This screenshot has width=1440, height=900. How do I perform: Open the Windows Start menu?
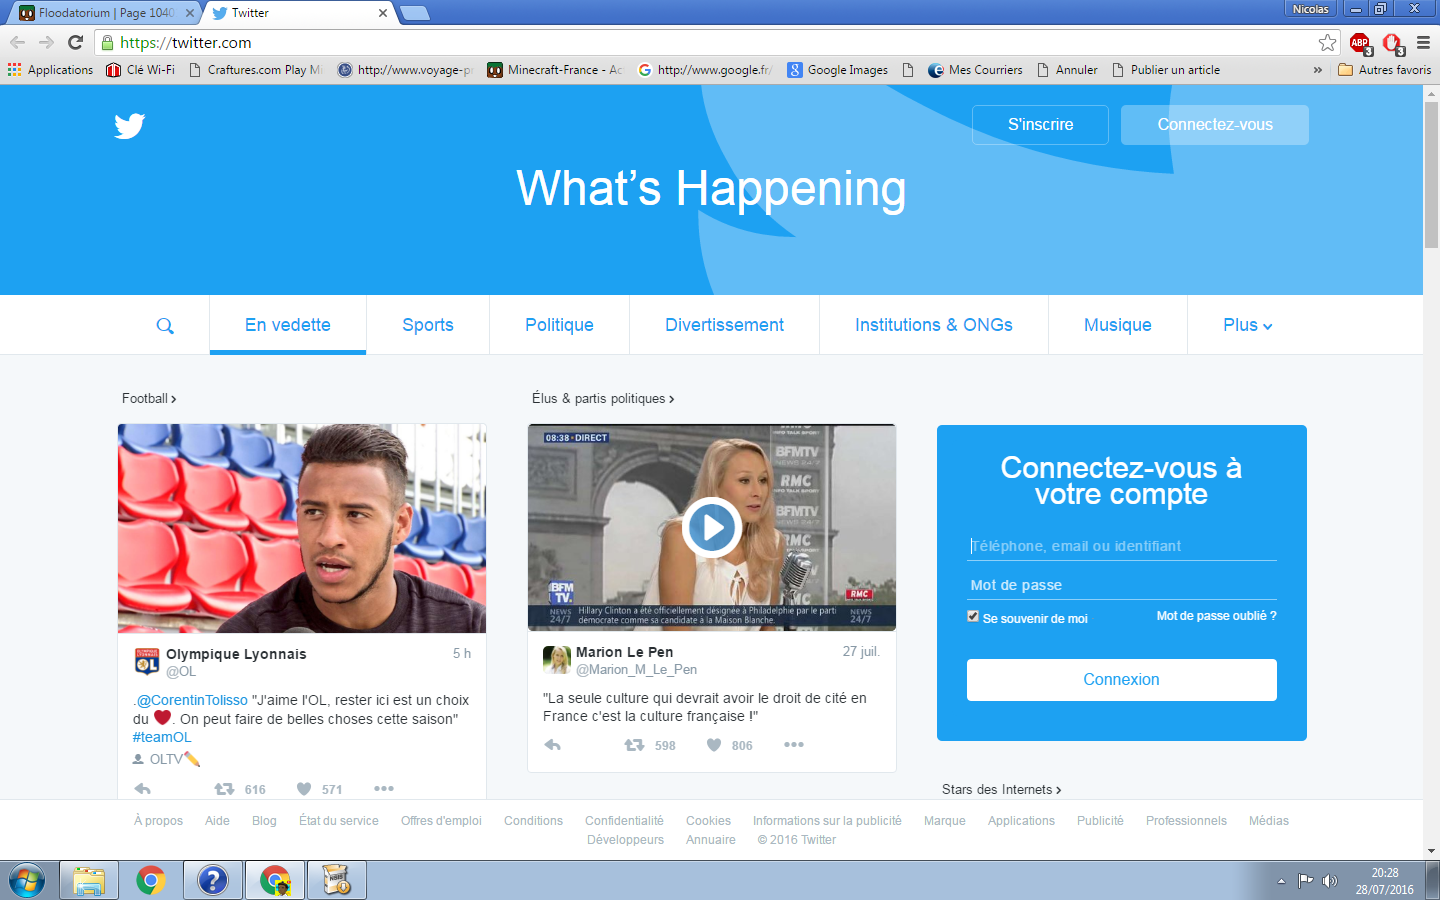(27, 880)
